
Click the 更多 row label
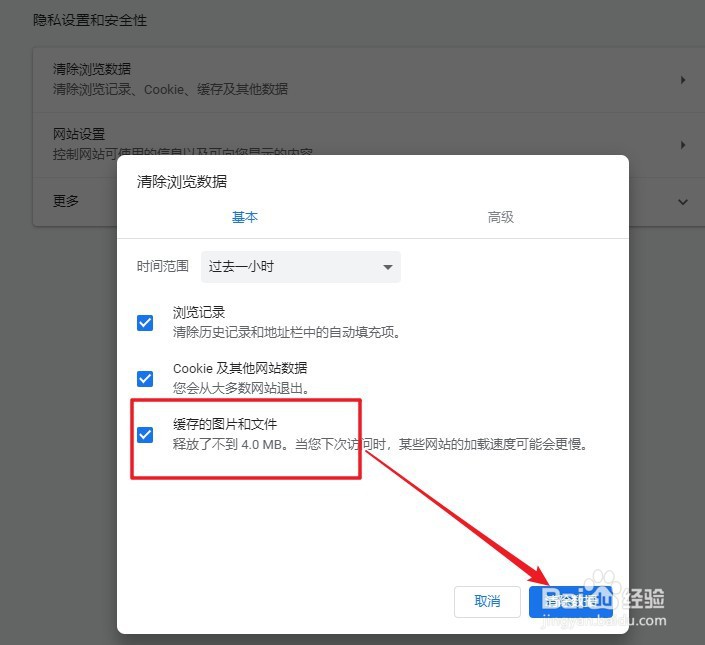pos(66,201)
